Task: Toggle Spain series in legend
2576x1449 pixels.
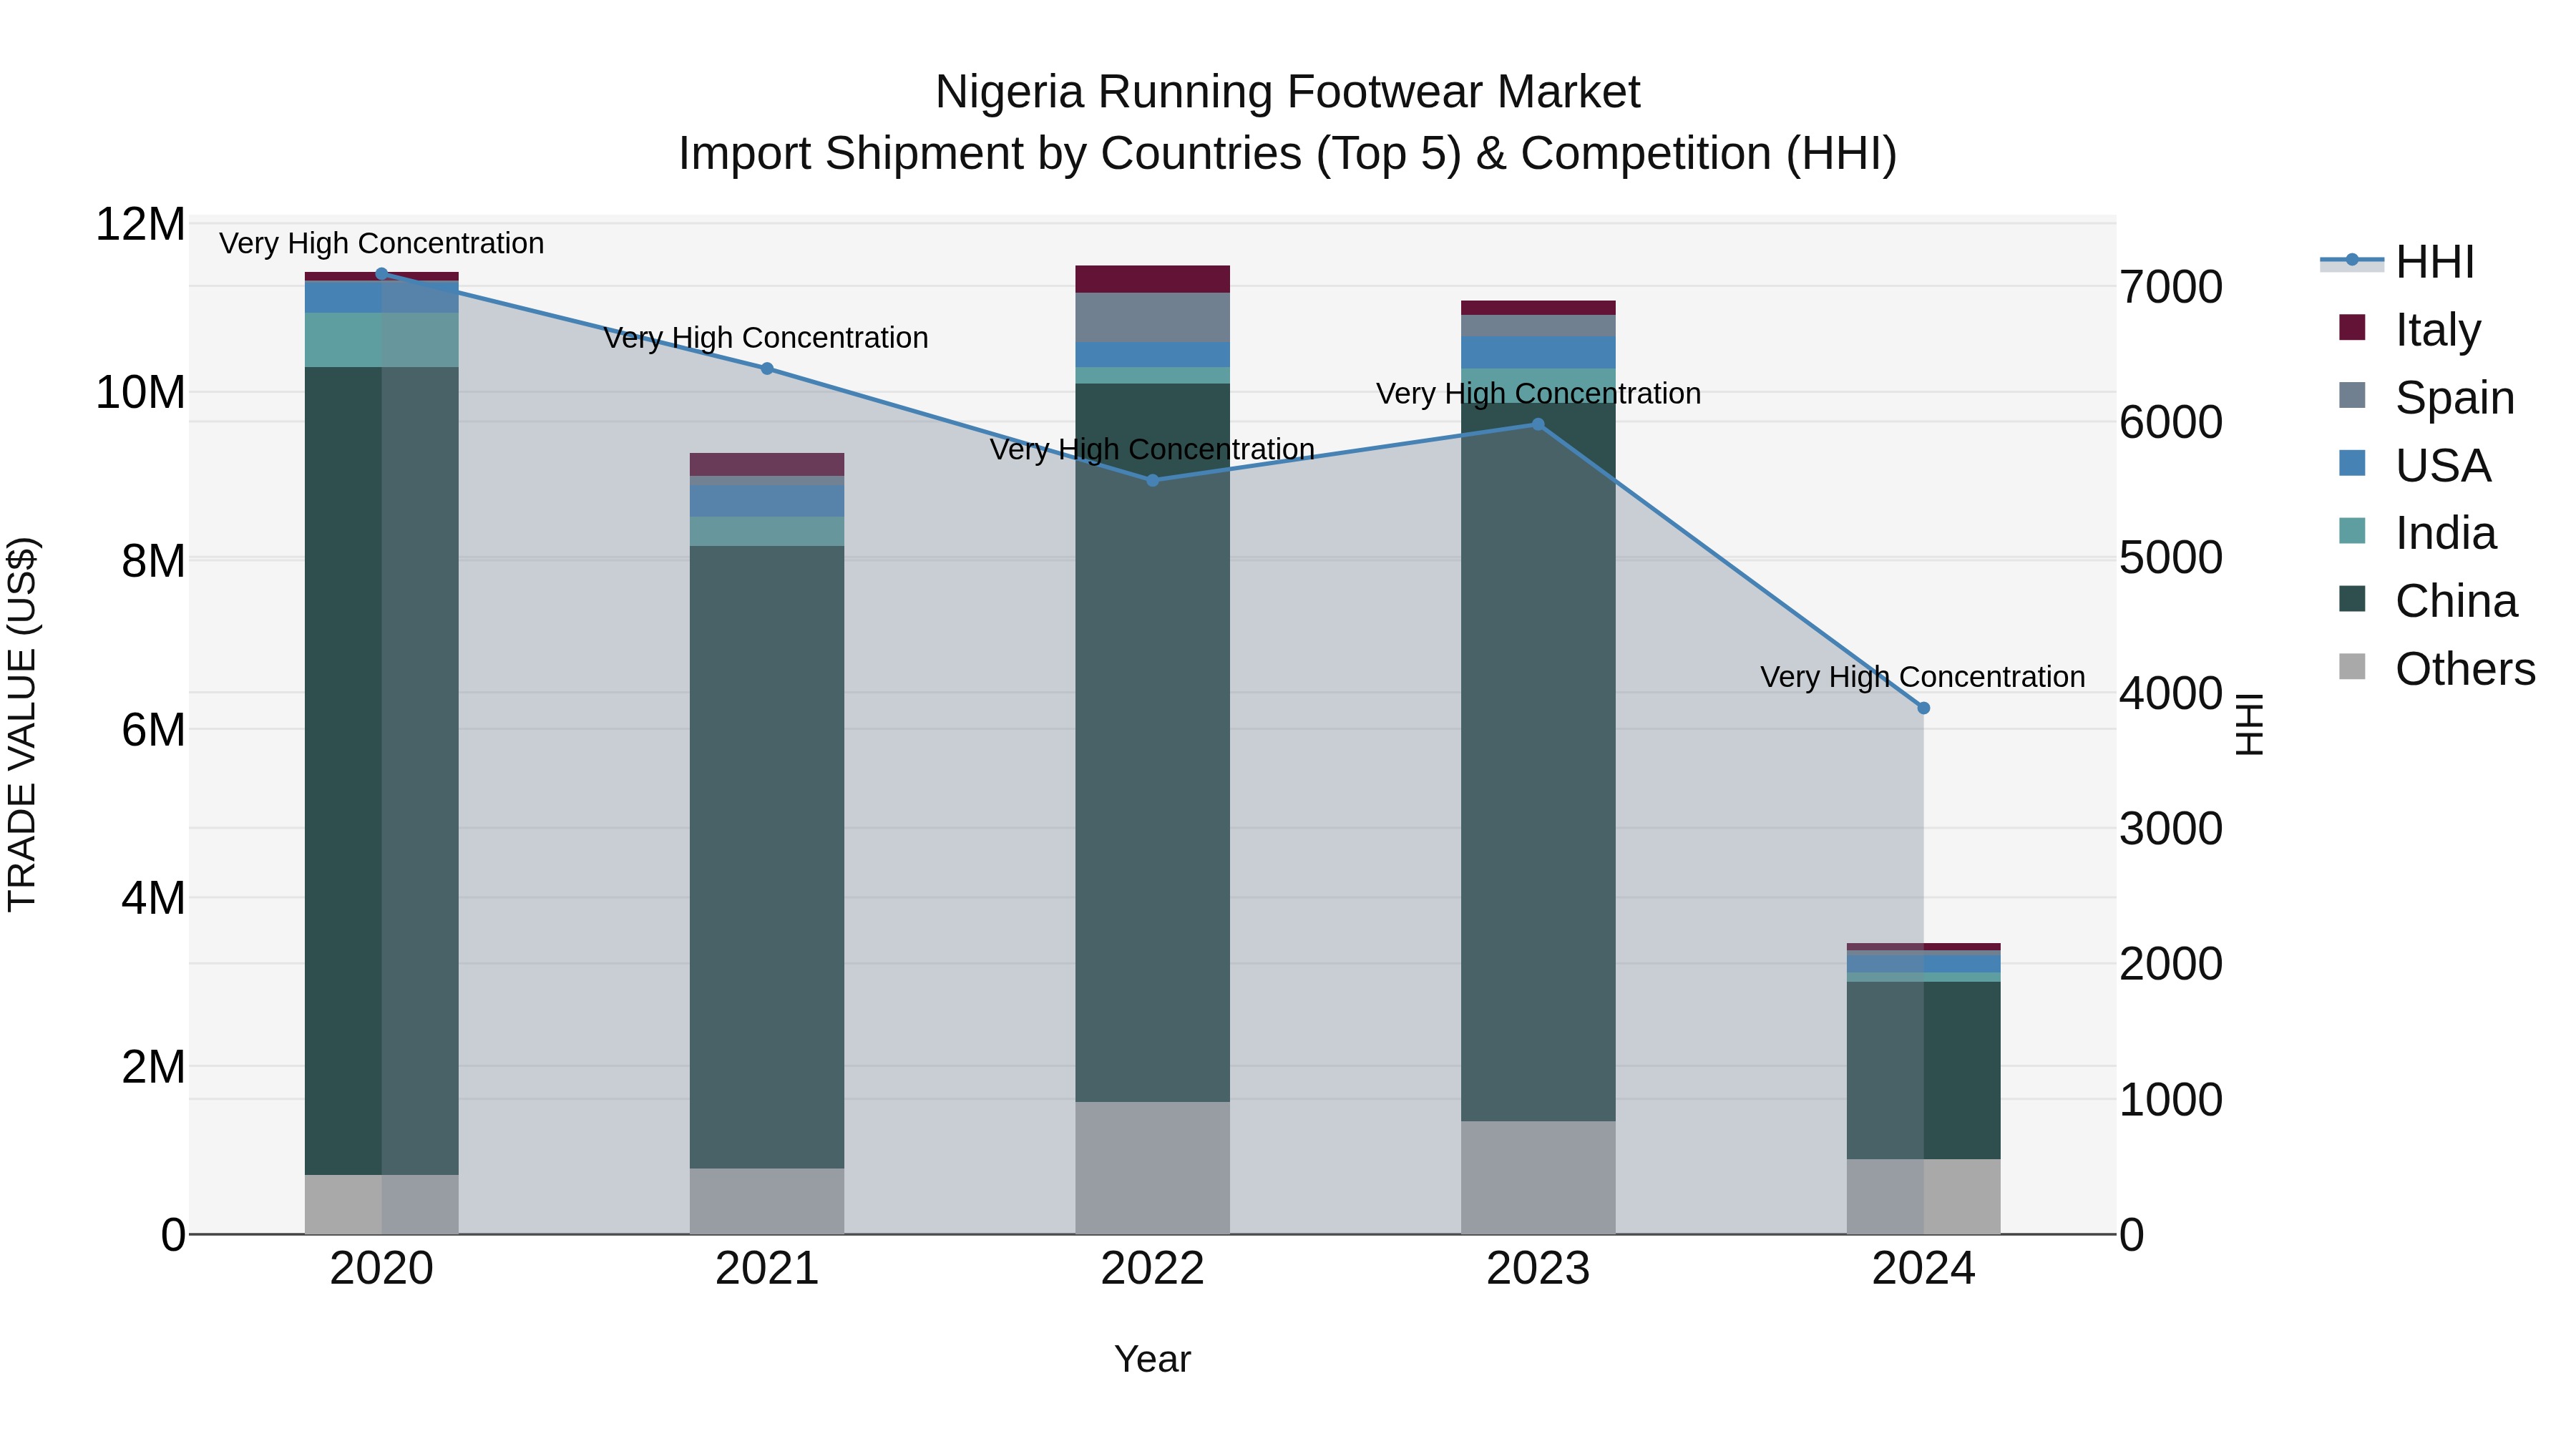Action: pos(2427,397)
